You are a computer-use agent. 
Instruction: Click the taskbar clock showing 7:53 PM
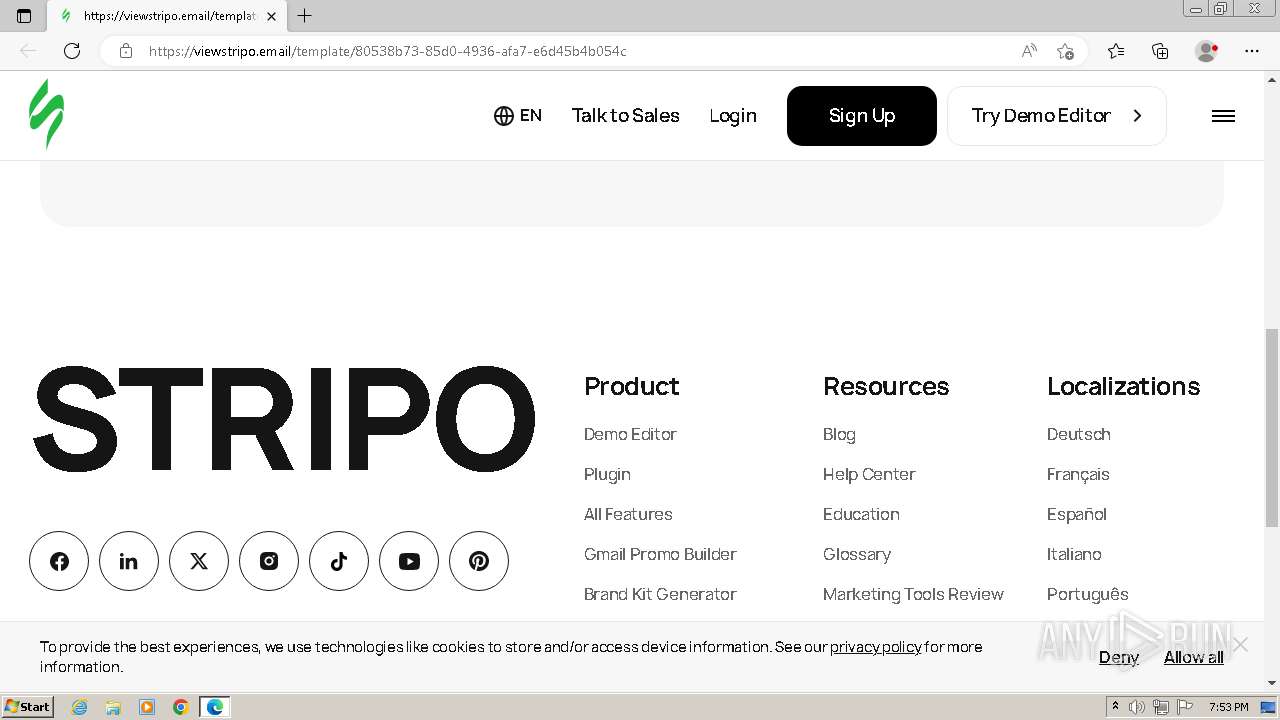click(1229, 707)
